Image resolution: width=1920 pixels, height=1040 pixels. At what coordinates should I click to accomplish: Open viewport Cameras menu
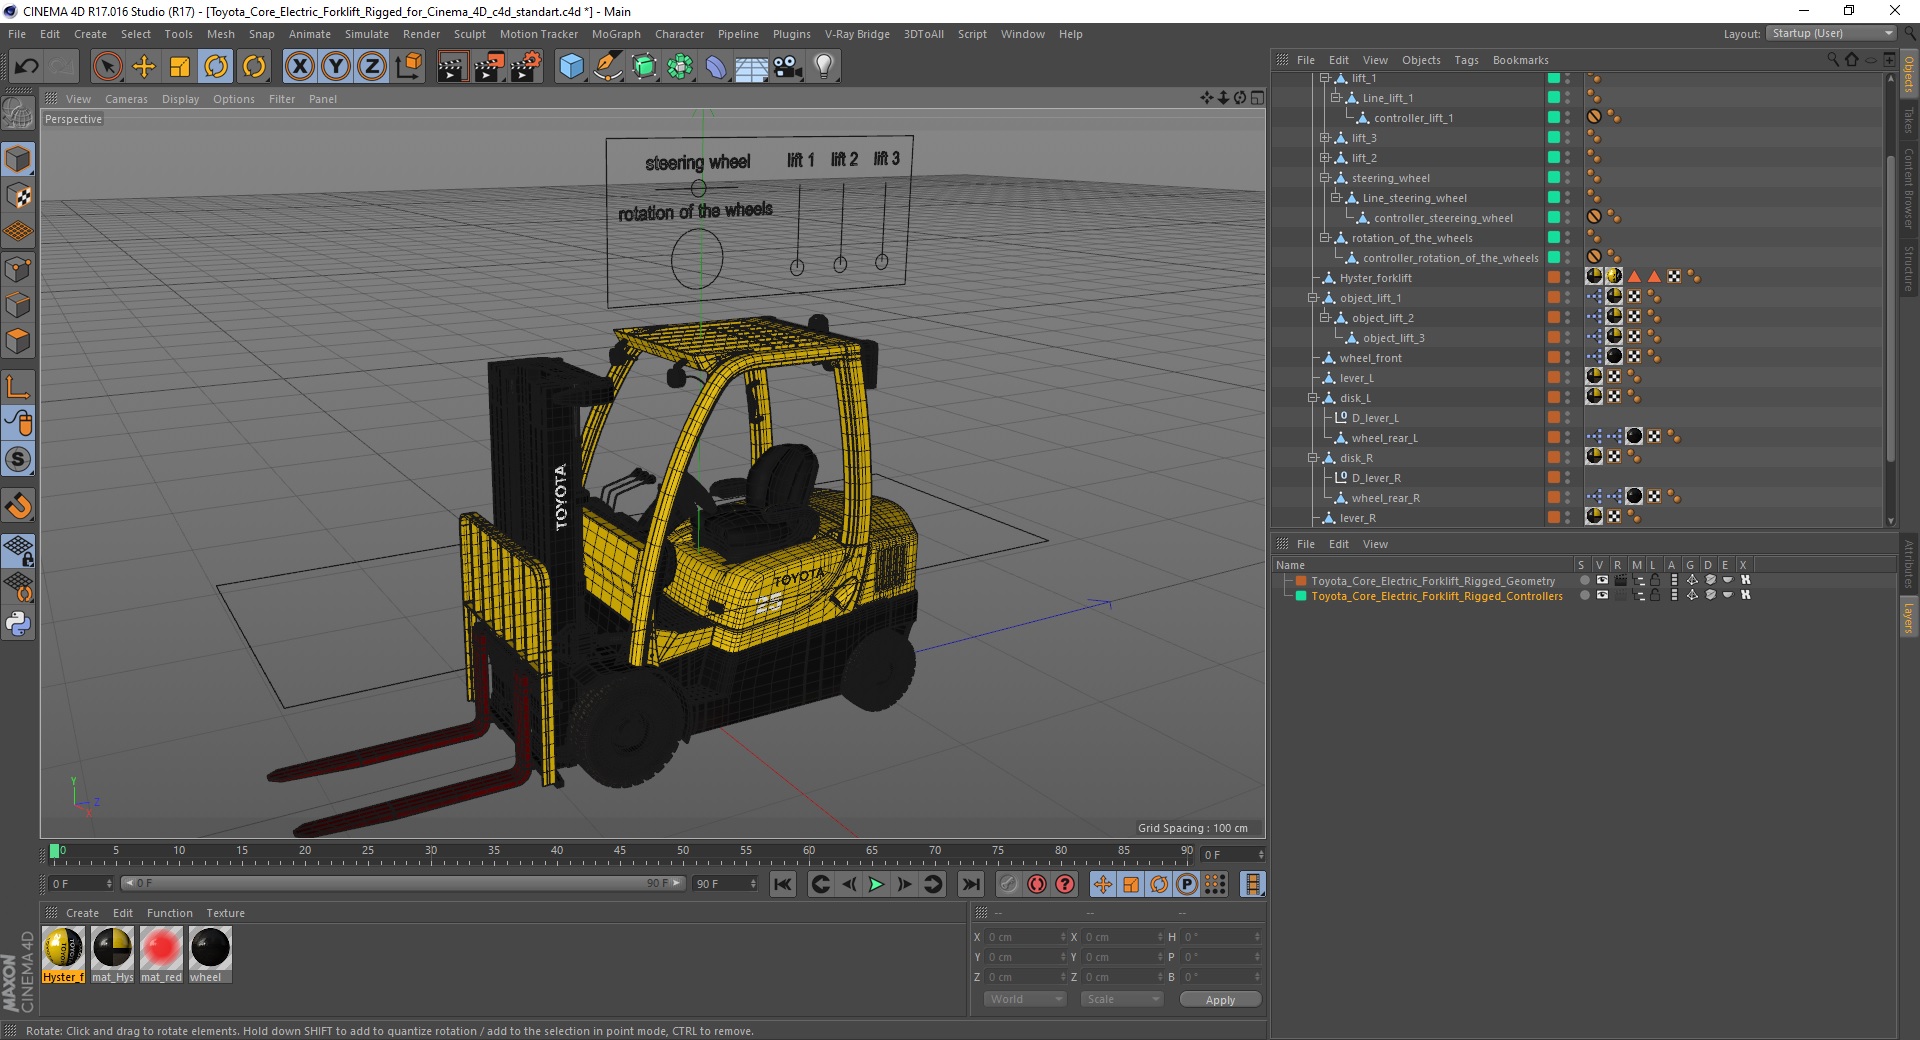[x=126, y=99]
